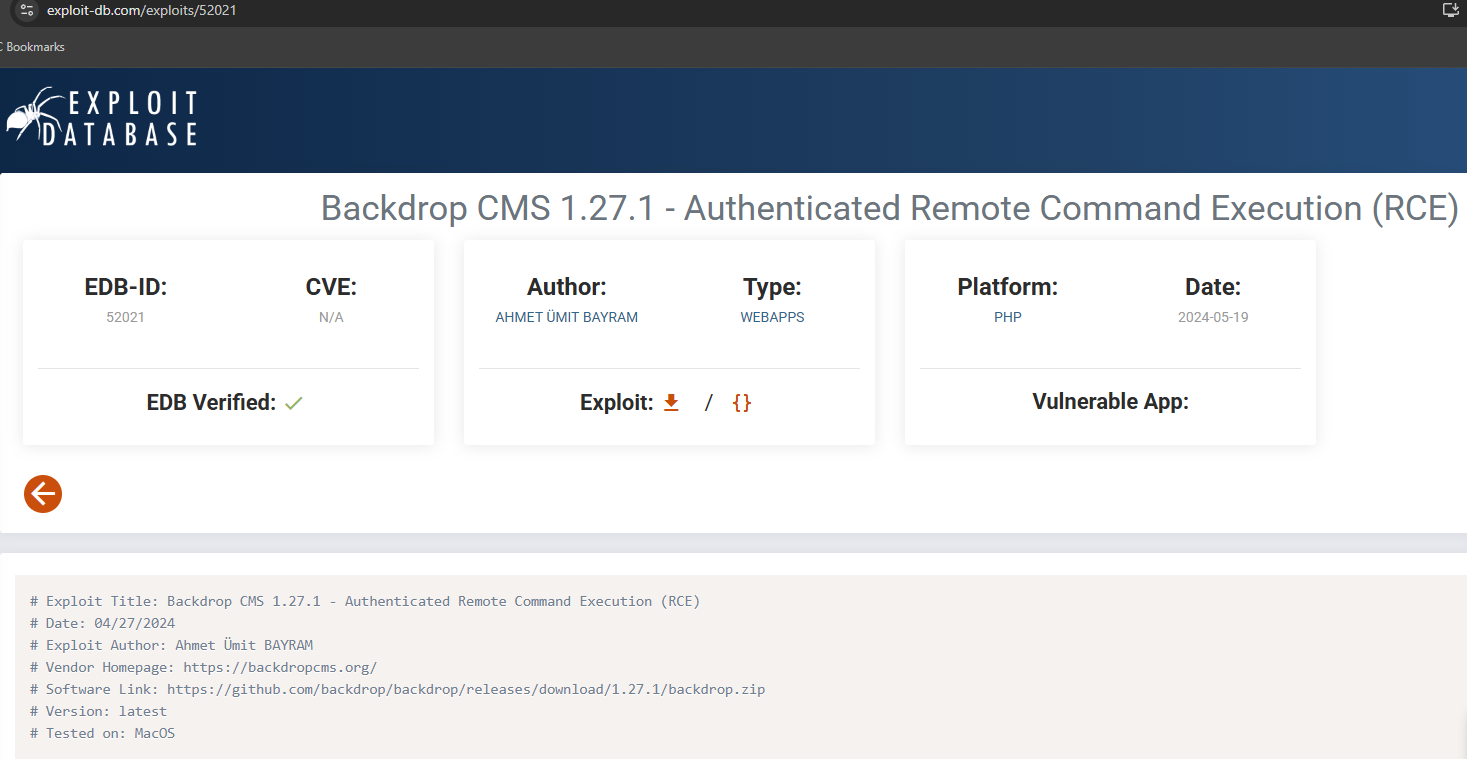The image size is (1467, 759).
Task: Click the Vulnerable App label
Action: (1110, 402)
